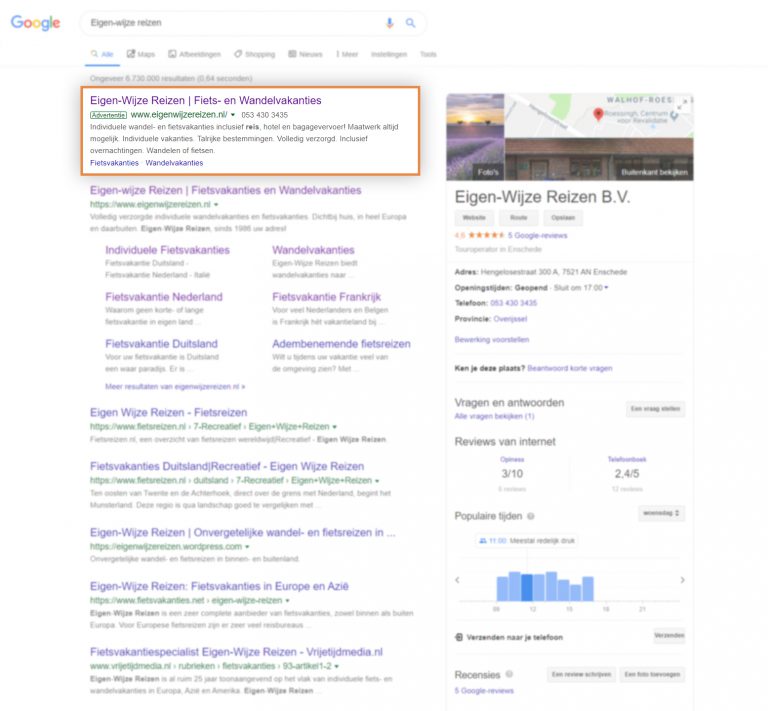Expand dropdown arrow next to ad URL
This screenshot has width=768, height=711.
point(233,115)
